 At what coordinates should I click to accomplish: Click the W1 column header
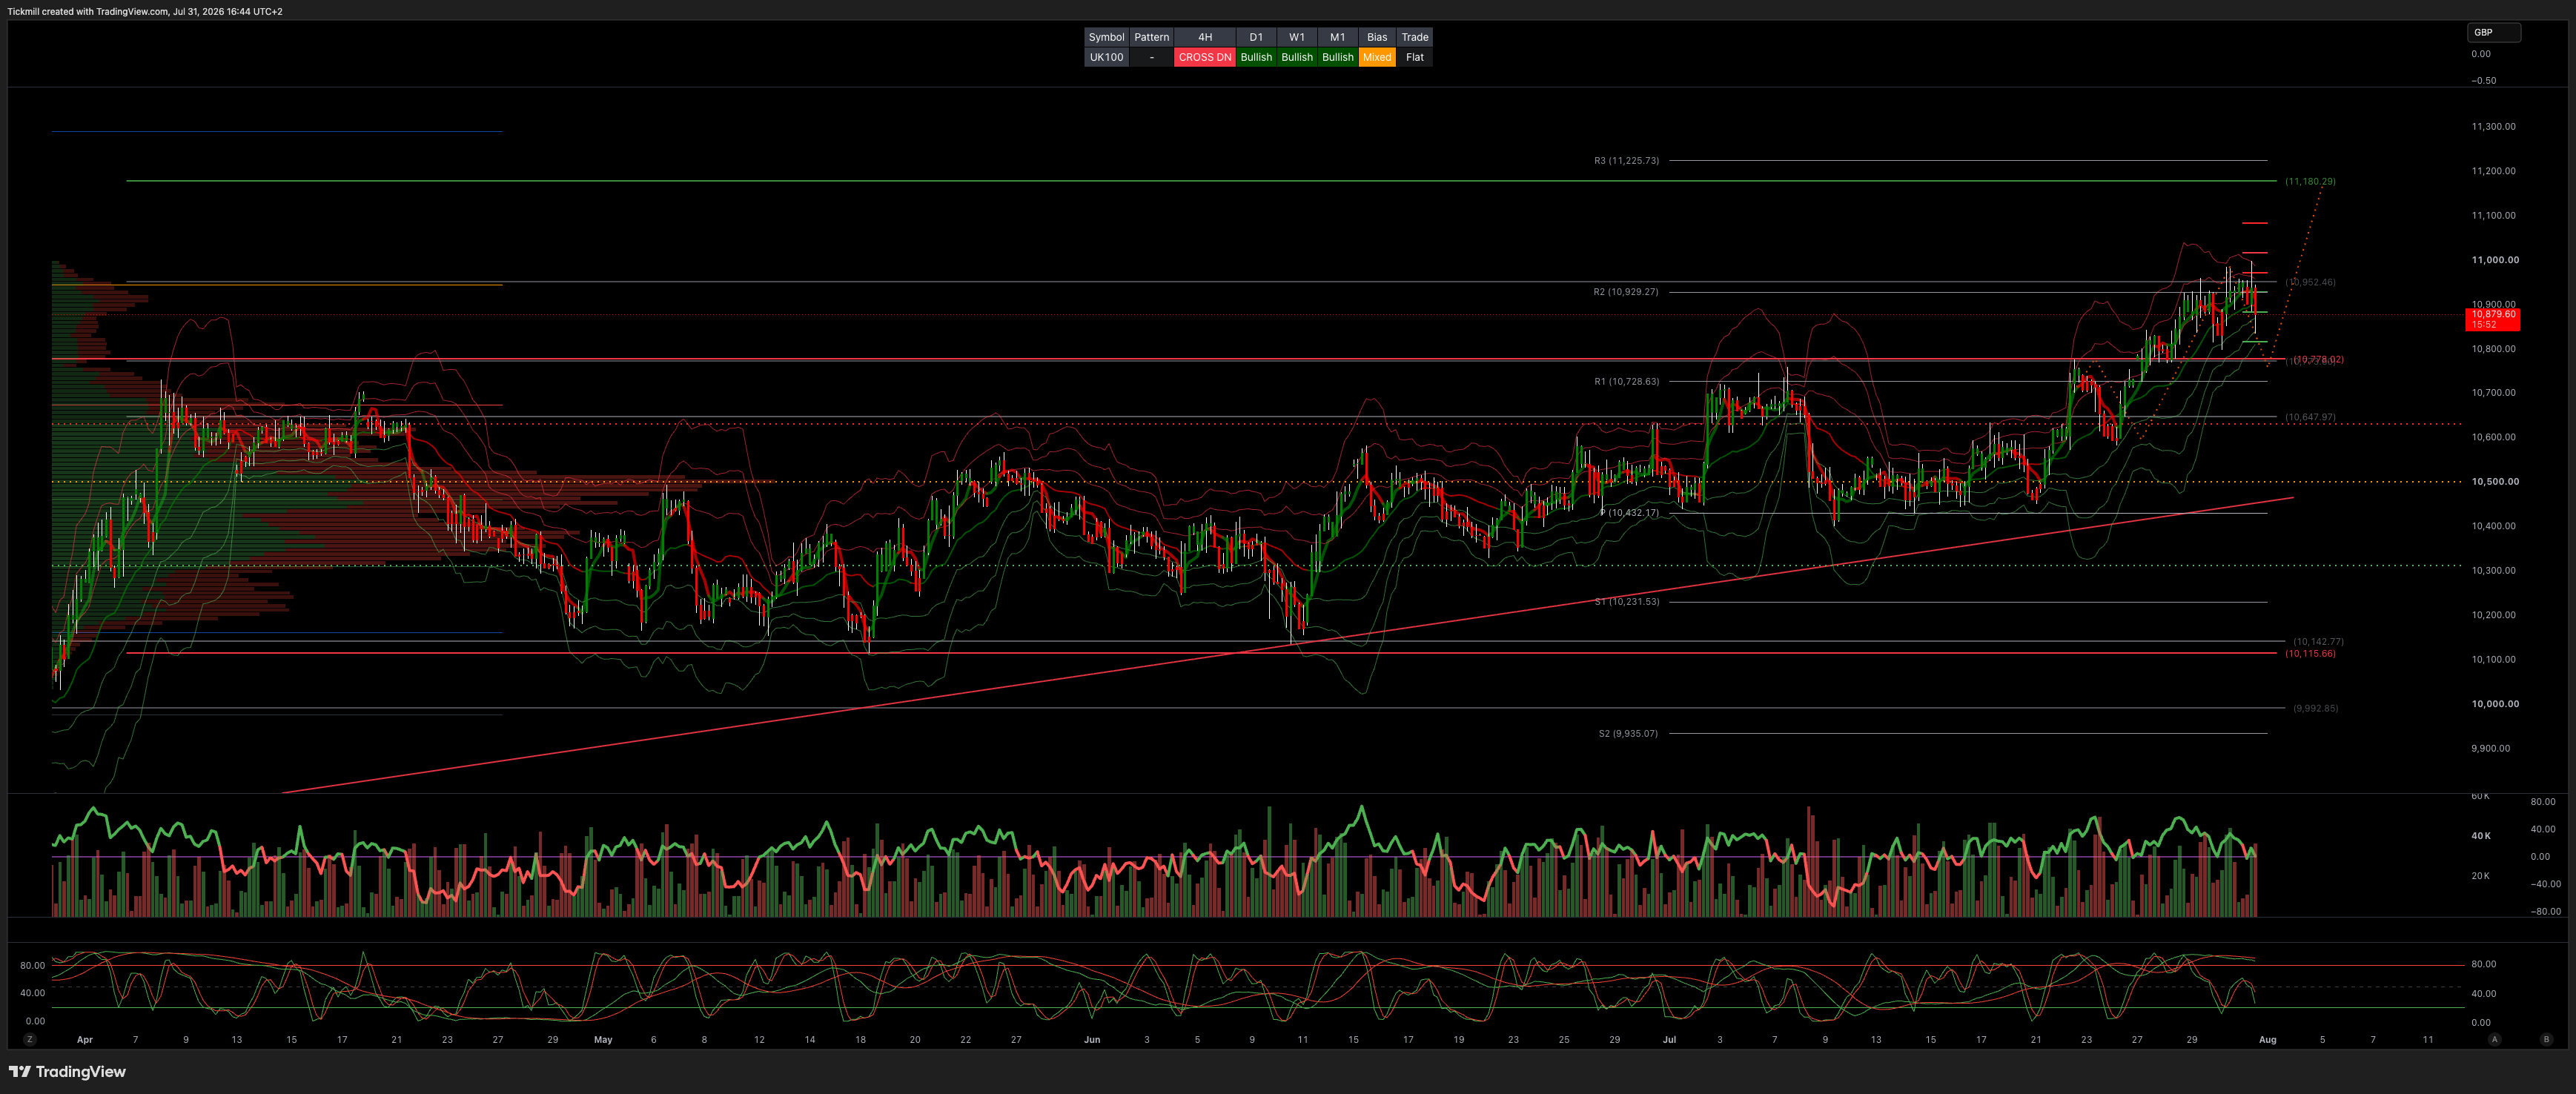point(1296,37)
